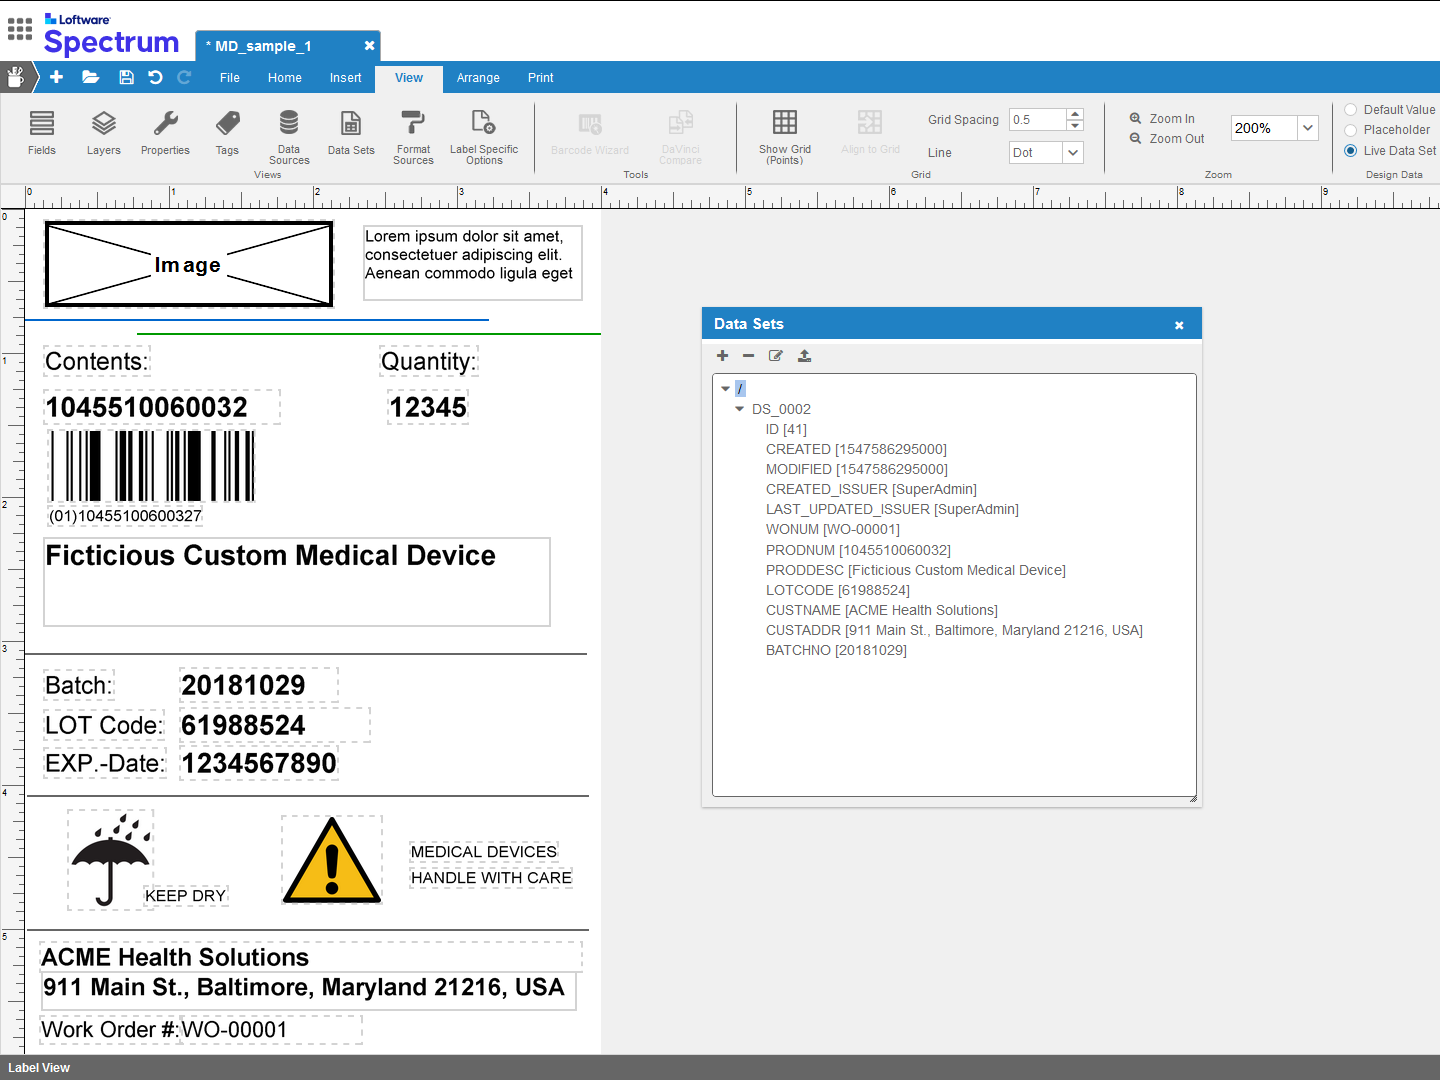Open Label Specific Options
The width and height of the screenshot is (1440, 1080).
[484, 137]
